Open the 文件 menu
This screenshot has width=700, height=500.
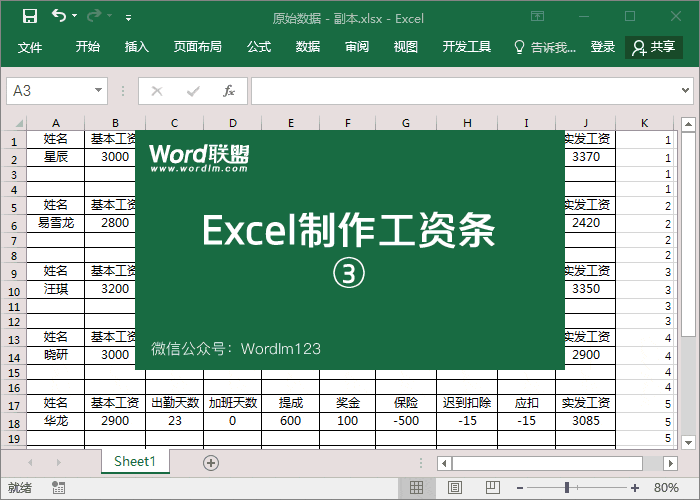tap(30, 47)
